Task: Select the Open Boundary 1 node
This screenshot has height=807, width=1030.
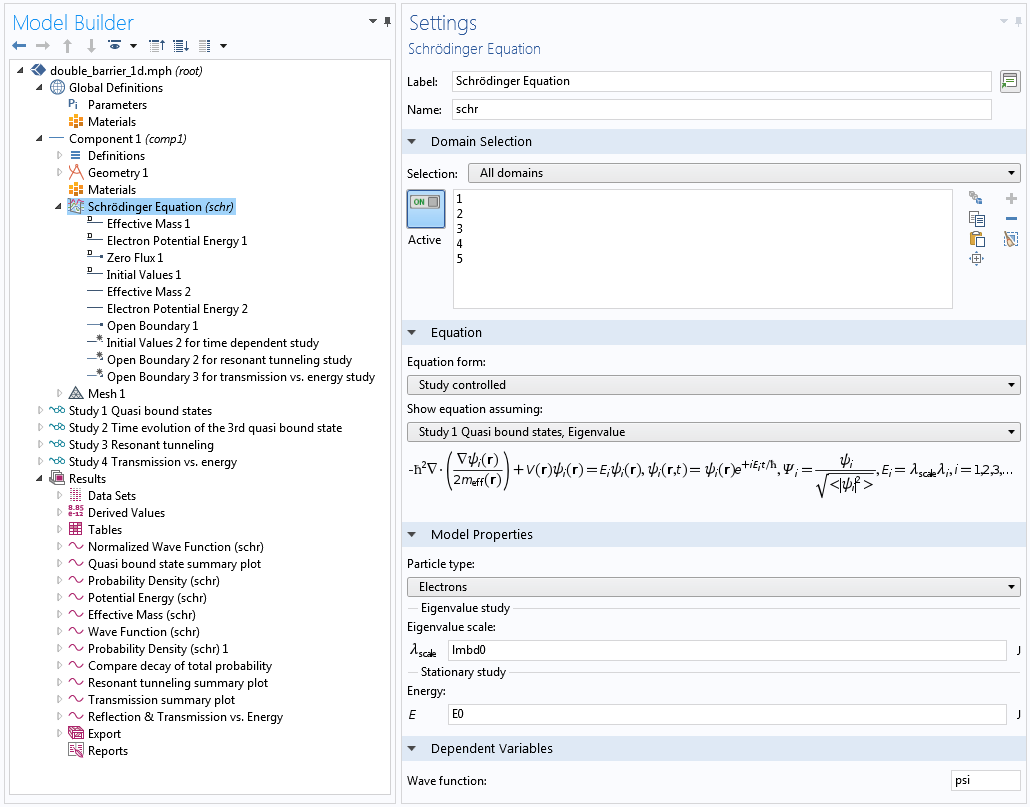Action: tap(152, 326)
